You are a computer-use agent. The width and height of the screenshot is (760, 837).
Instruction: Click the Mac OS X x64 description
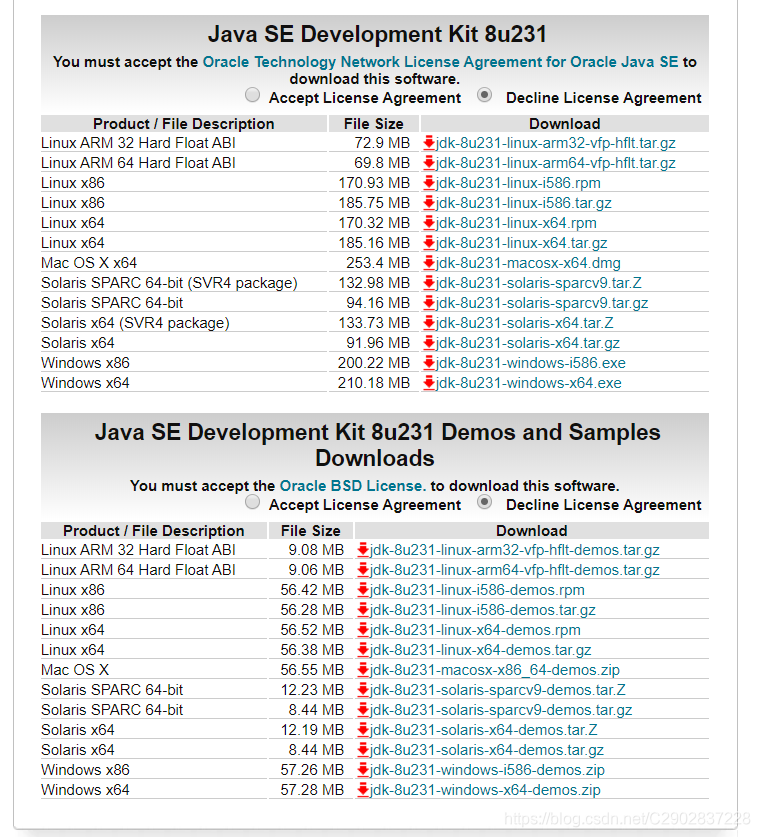click(89, 263)
